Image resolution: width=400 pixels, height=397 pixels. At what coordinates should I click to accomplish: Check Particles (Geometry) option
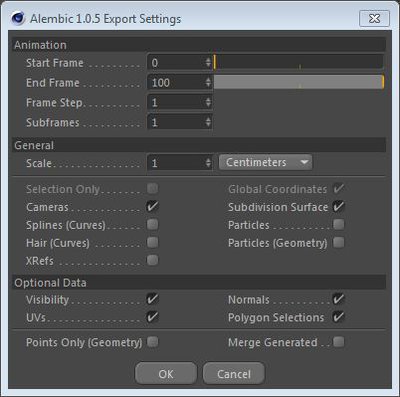[x=339, y=242]
